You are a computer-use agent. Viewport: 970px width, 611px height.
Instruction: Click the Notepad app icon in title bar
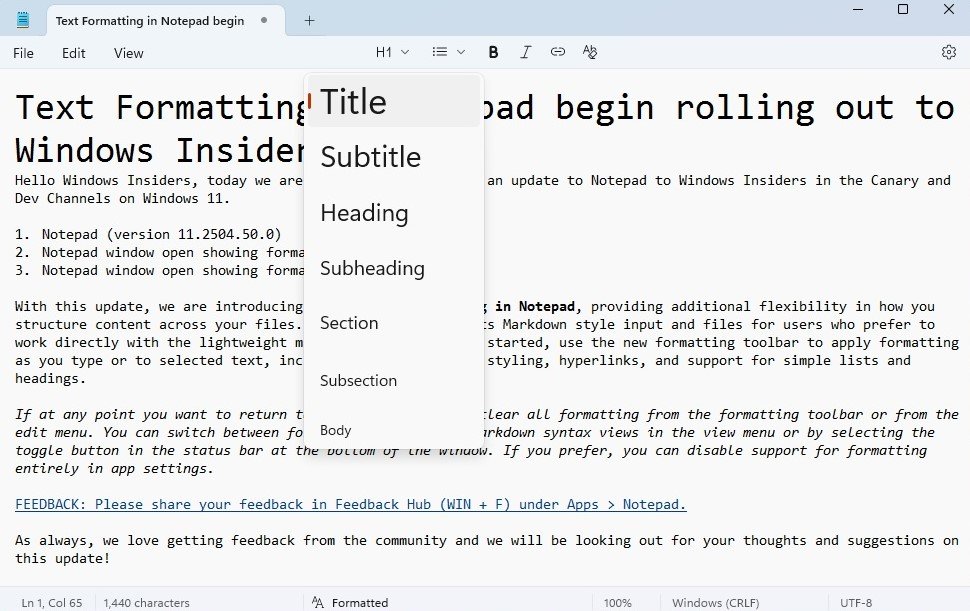(x=23, y=20)
